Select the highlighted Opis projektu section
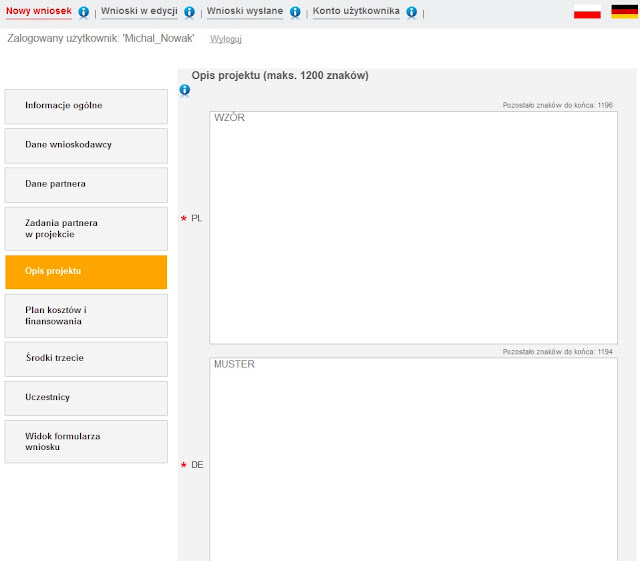 pos(86,272)
